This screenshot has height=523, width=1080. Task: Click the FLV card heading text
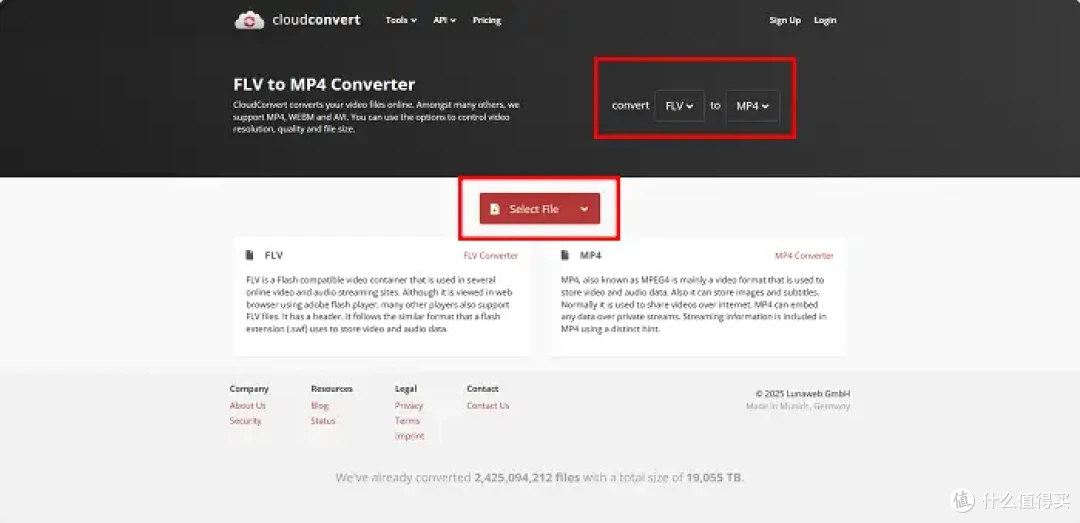click(x=273, y=256)
